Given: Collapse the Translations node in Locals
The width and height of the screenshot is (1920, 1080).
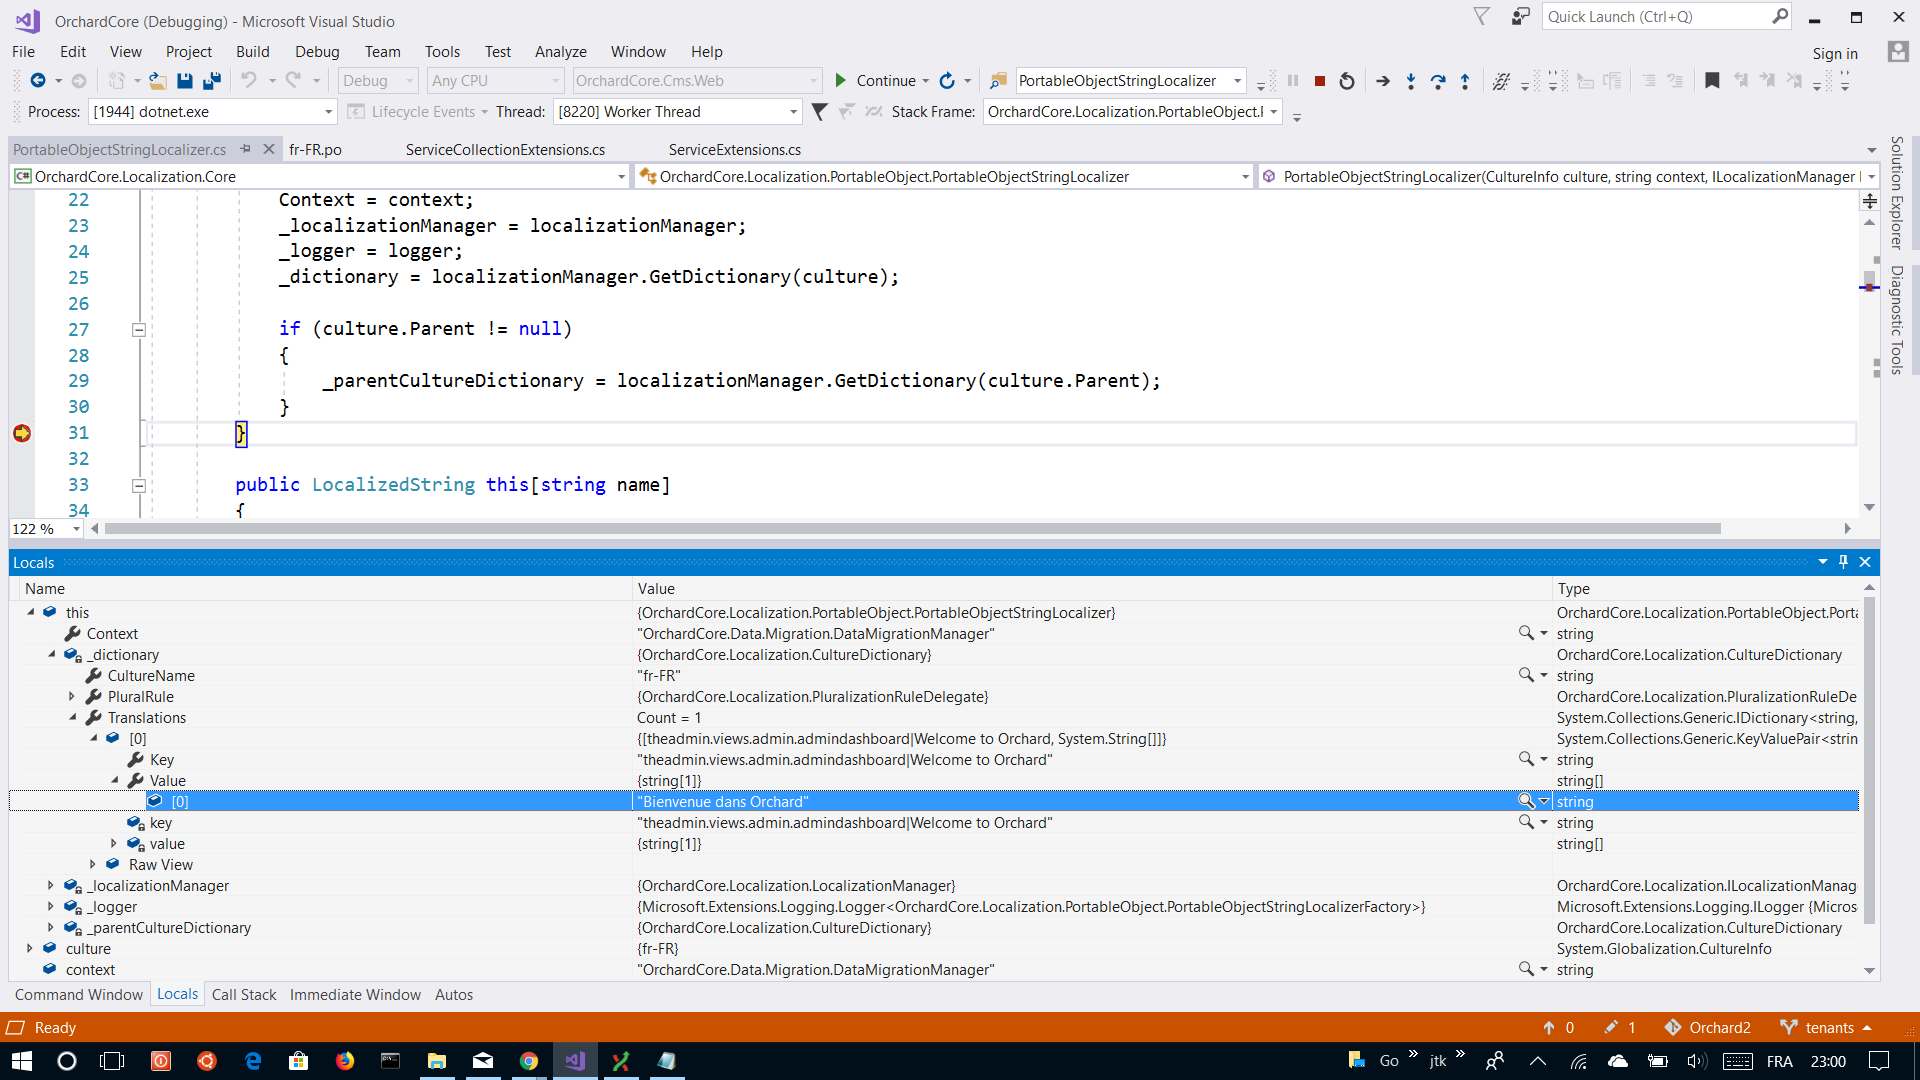Looking at the screenshot, I should 72,717.
